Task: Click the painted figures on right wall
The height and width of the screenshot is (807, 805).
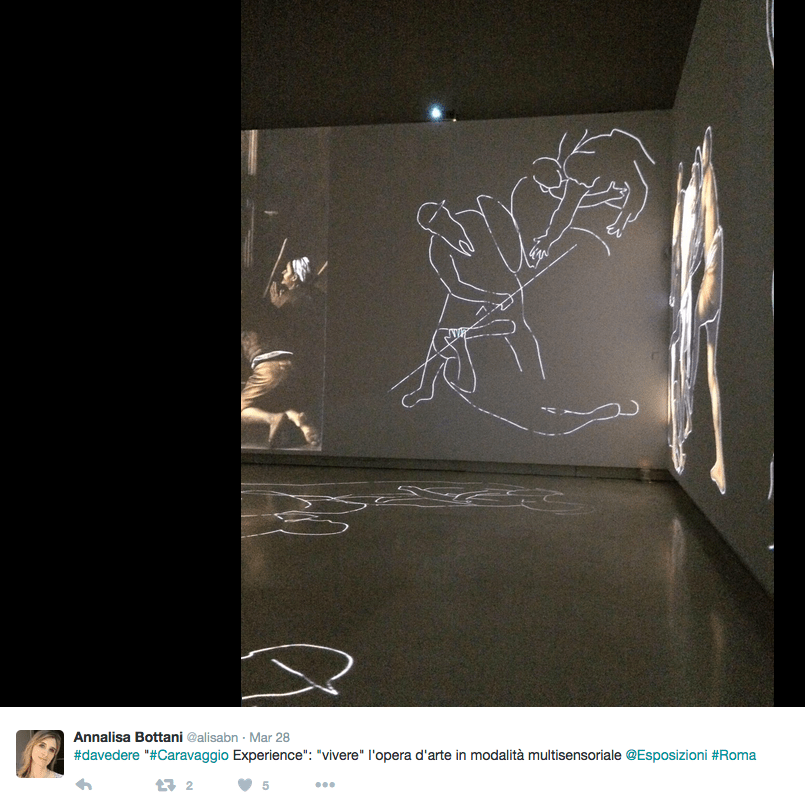Action: 697,309
